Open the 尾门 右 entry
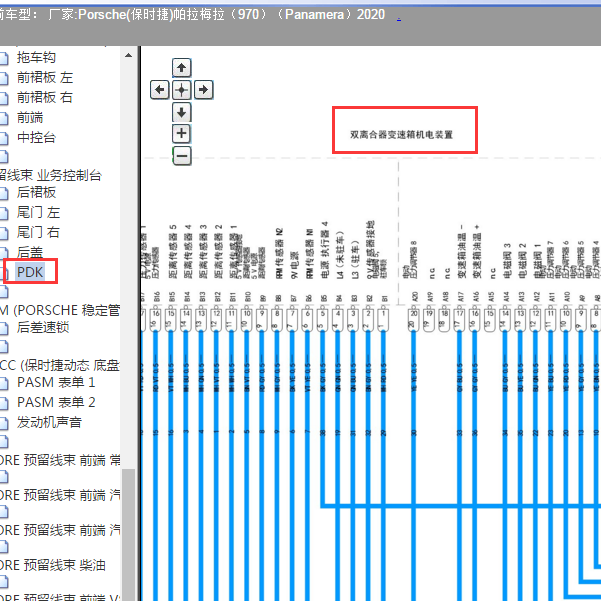The width and height of the screenshot is (601, 601). click(38, 232)
